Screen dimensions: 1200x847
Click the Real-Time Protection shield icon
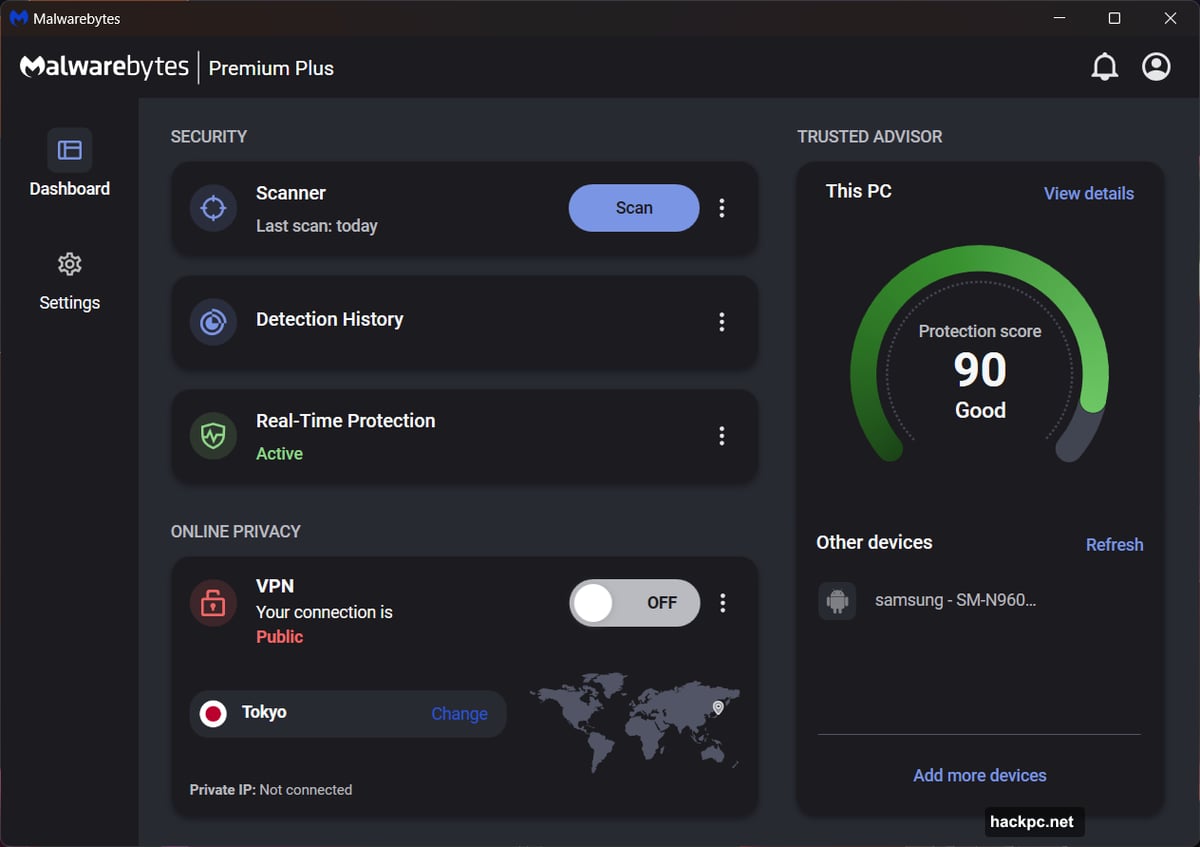click(213, 435)
